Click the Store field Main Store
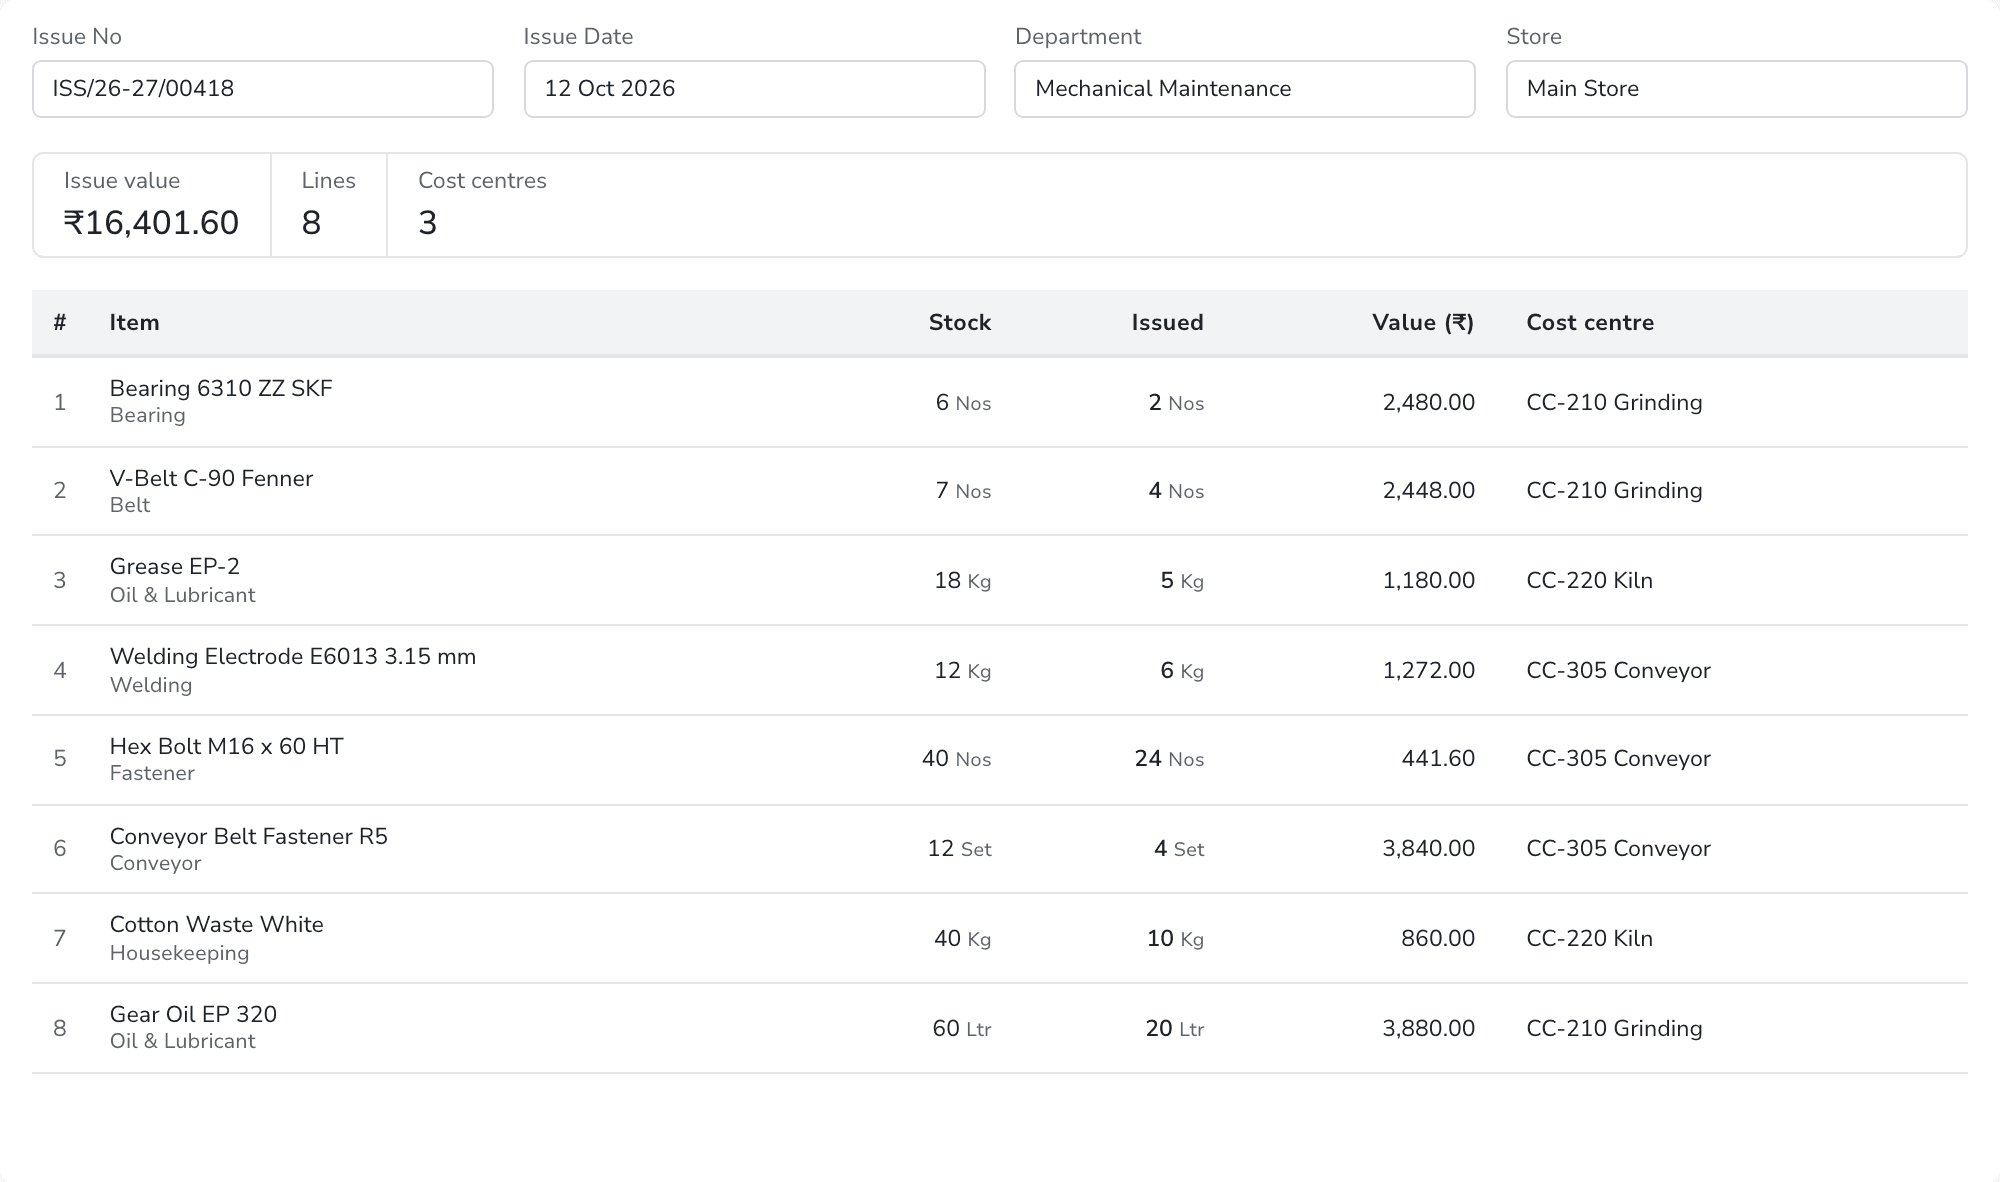Viewport: 2000px width, 1182px height. (x=1737, y=89)
